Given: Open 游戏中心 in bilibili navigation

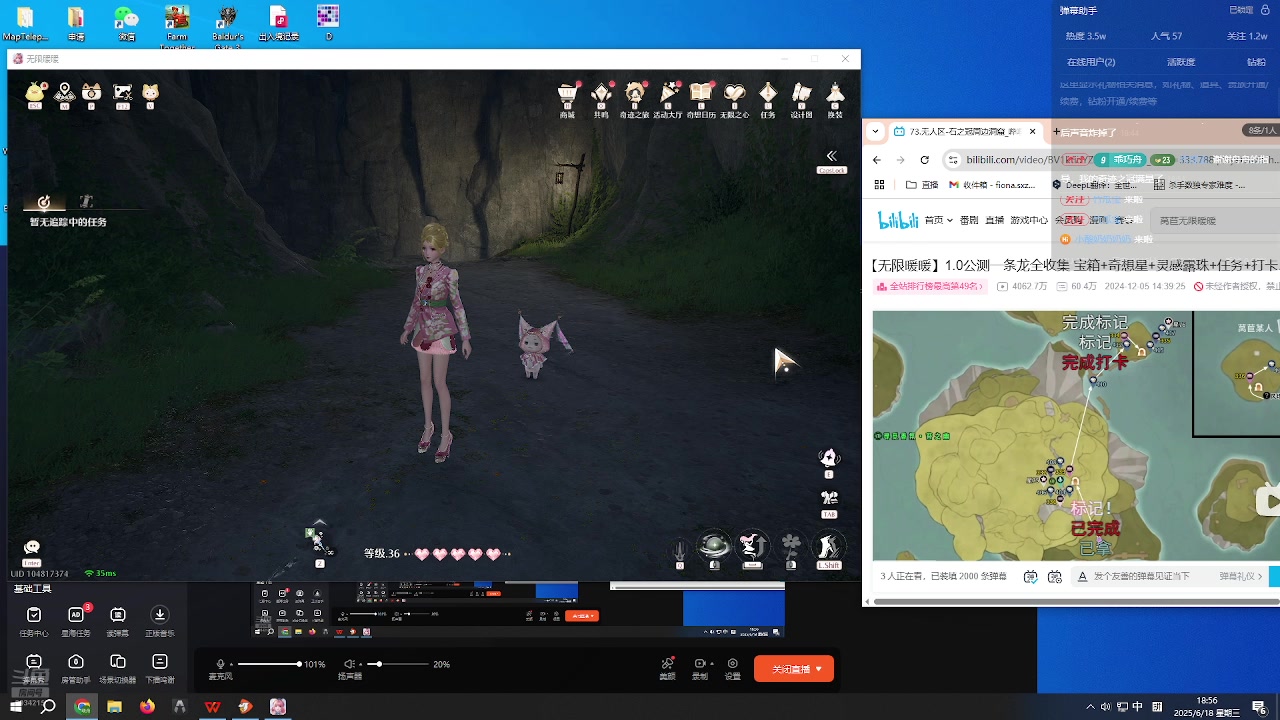Looking at the screenshot, I should (1029, 220).
